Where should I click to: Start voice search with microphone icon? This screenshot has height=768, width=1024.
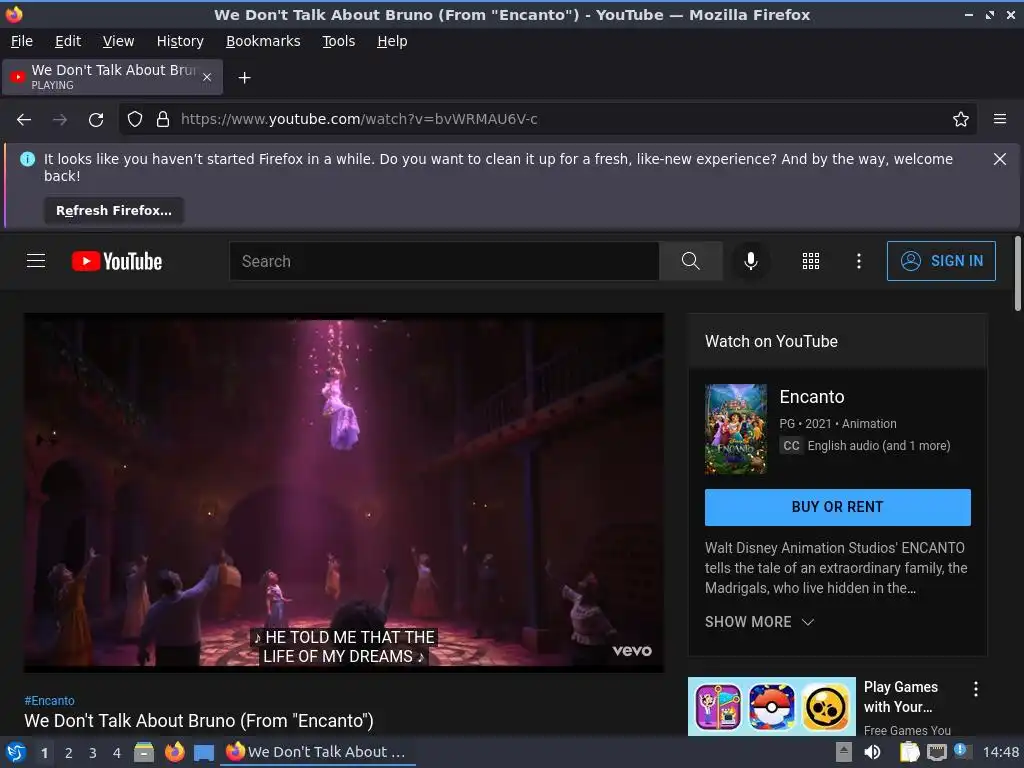[750, 261]
